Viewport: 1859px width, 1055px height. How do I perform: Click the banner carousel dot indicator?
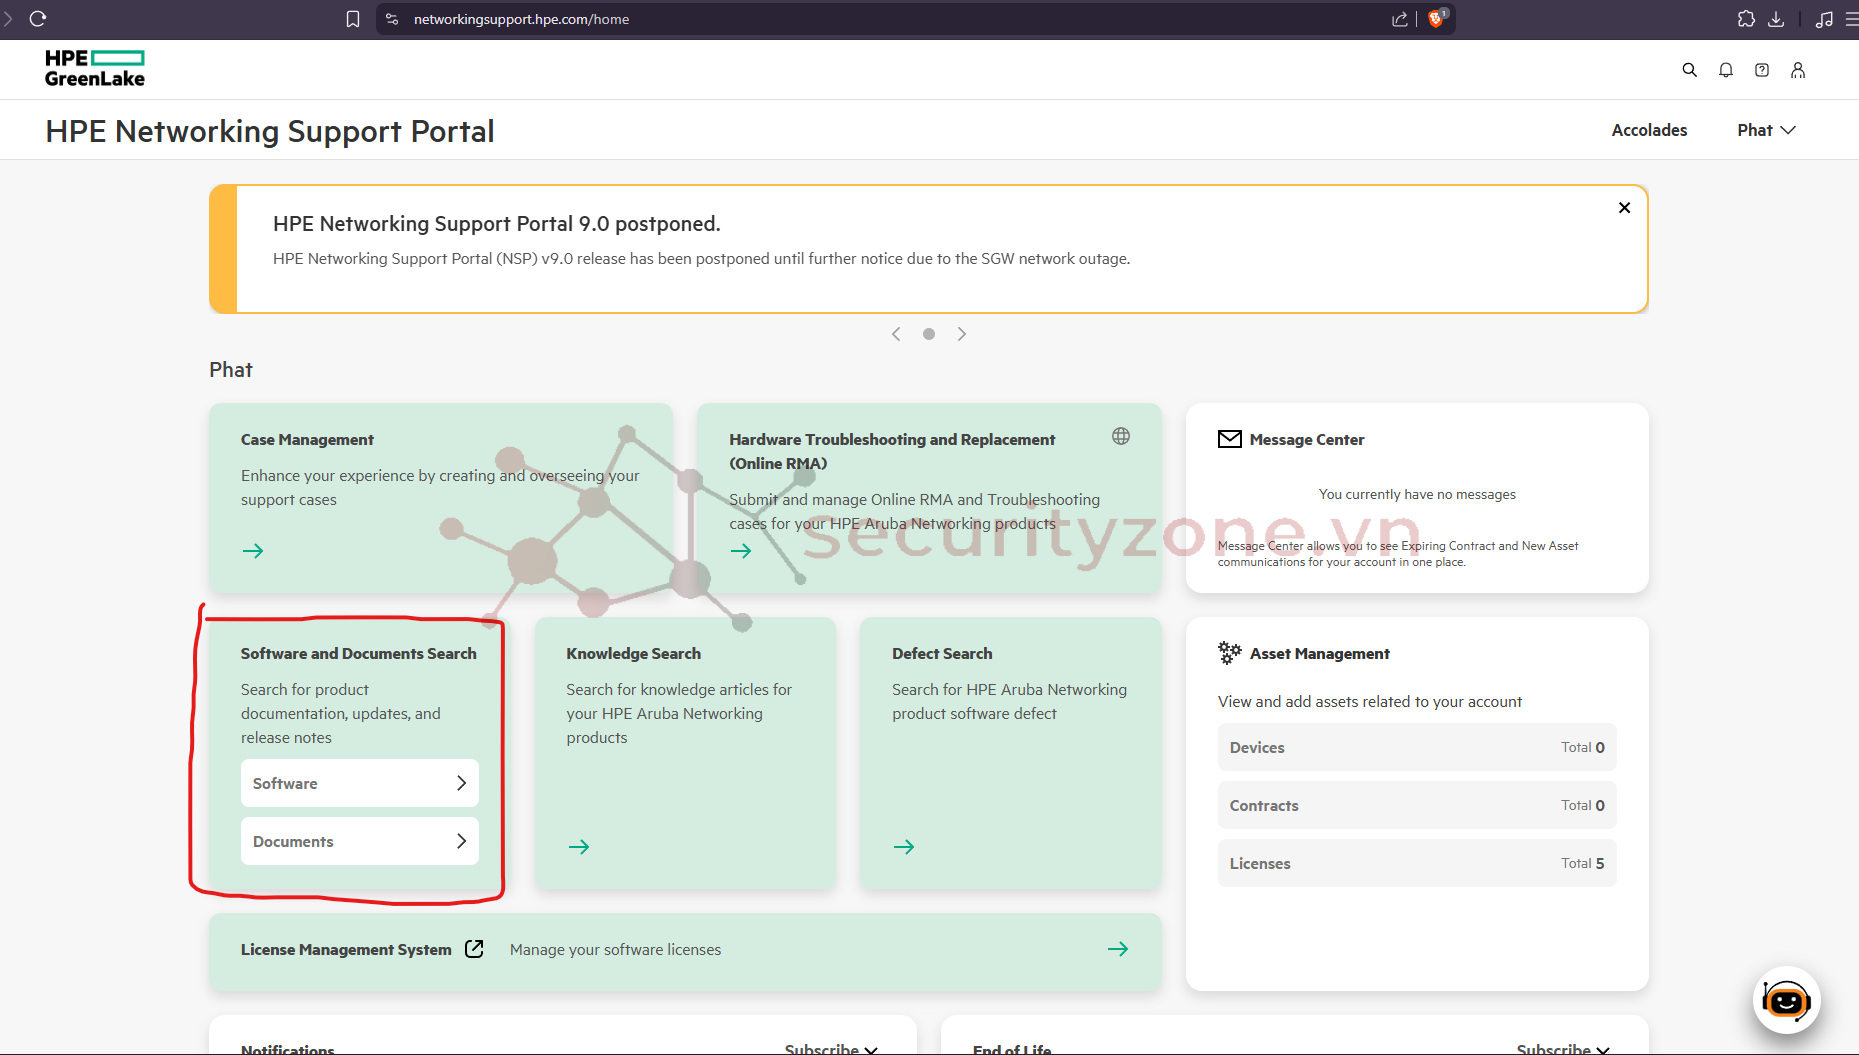(929, 334)
